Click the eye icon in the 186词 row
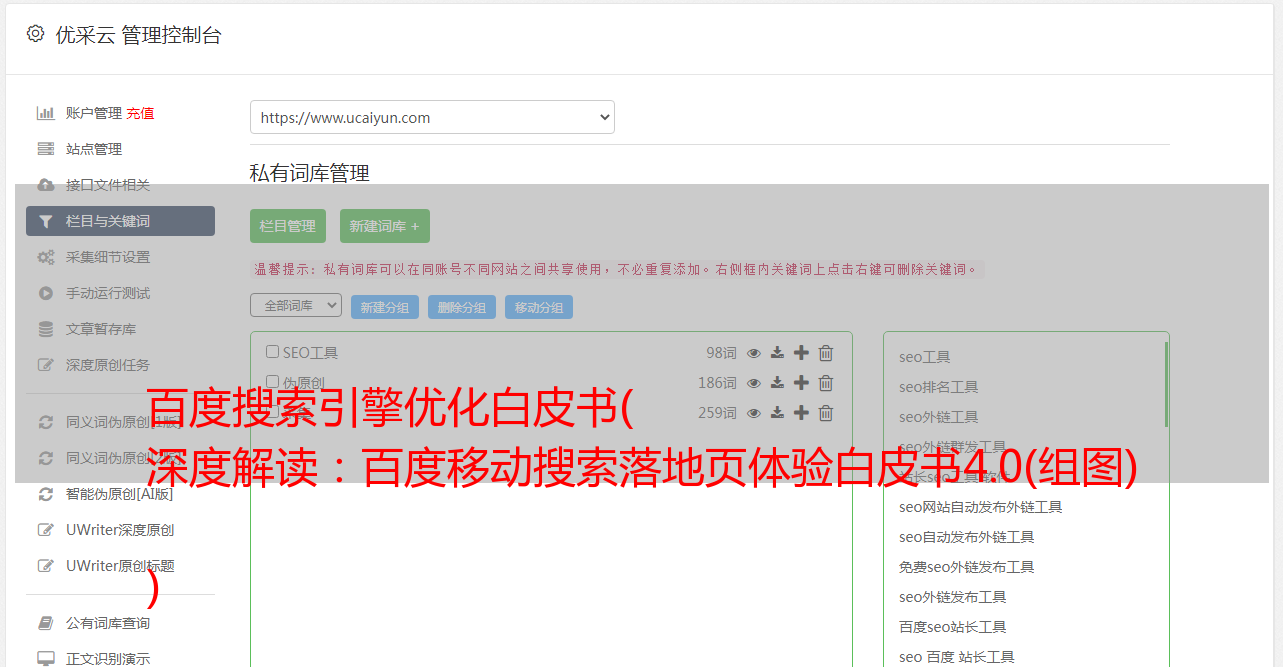The height and width of the screenshot is (667, 1283). (x=754, y=383)
